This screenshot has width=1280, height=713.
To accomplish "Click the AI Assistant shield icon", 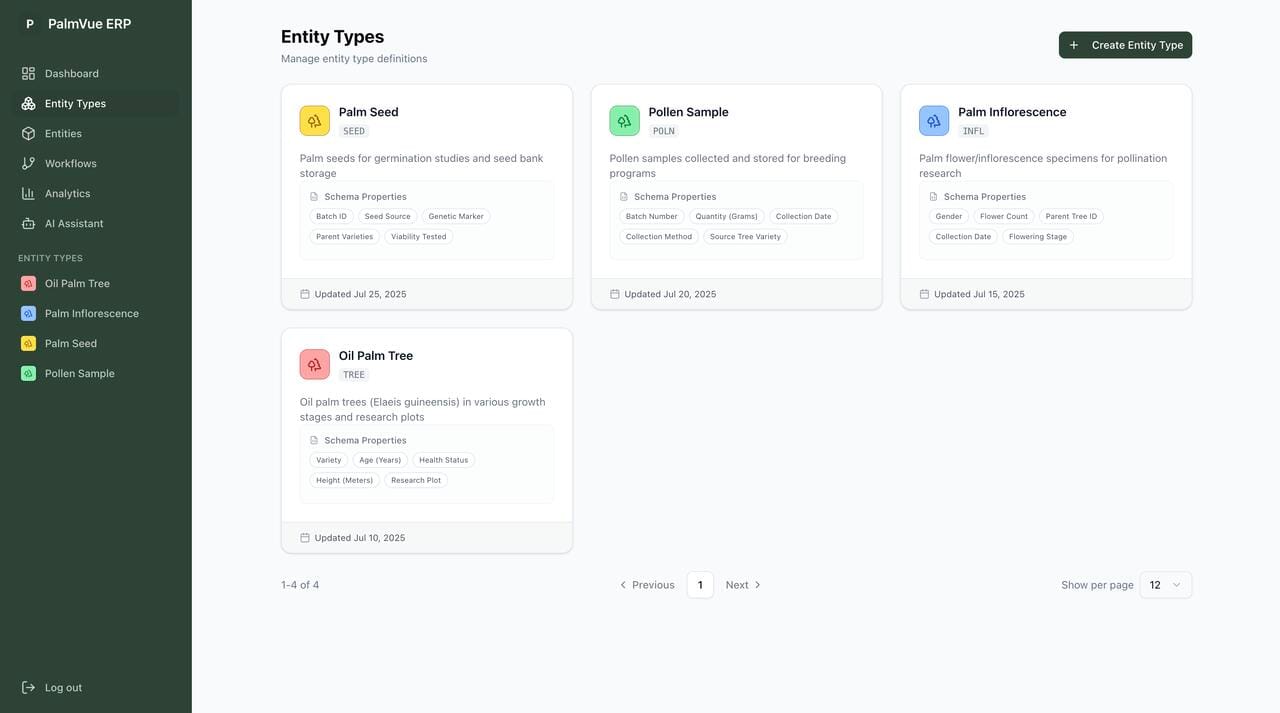I will coord(28,224).
